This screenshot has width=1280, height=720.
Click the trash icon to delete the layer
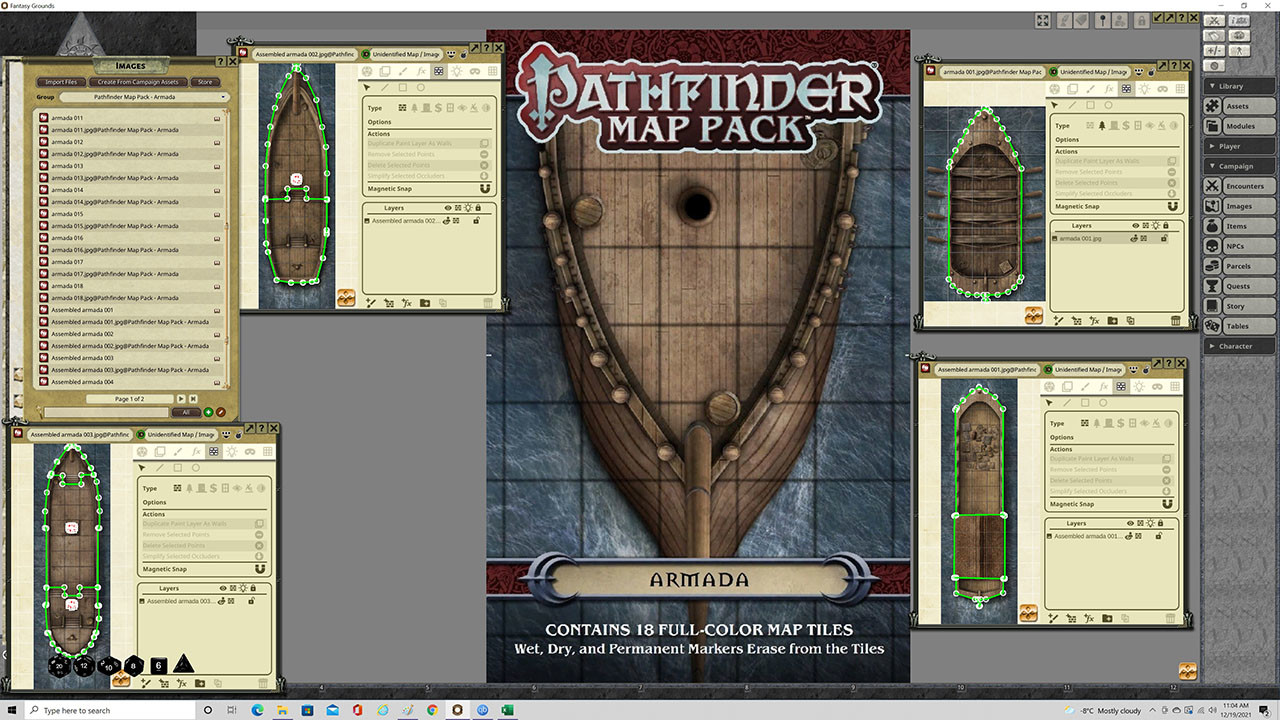pos(488,302)
